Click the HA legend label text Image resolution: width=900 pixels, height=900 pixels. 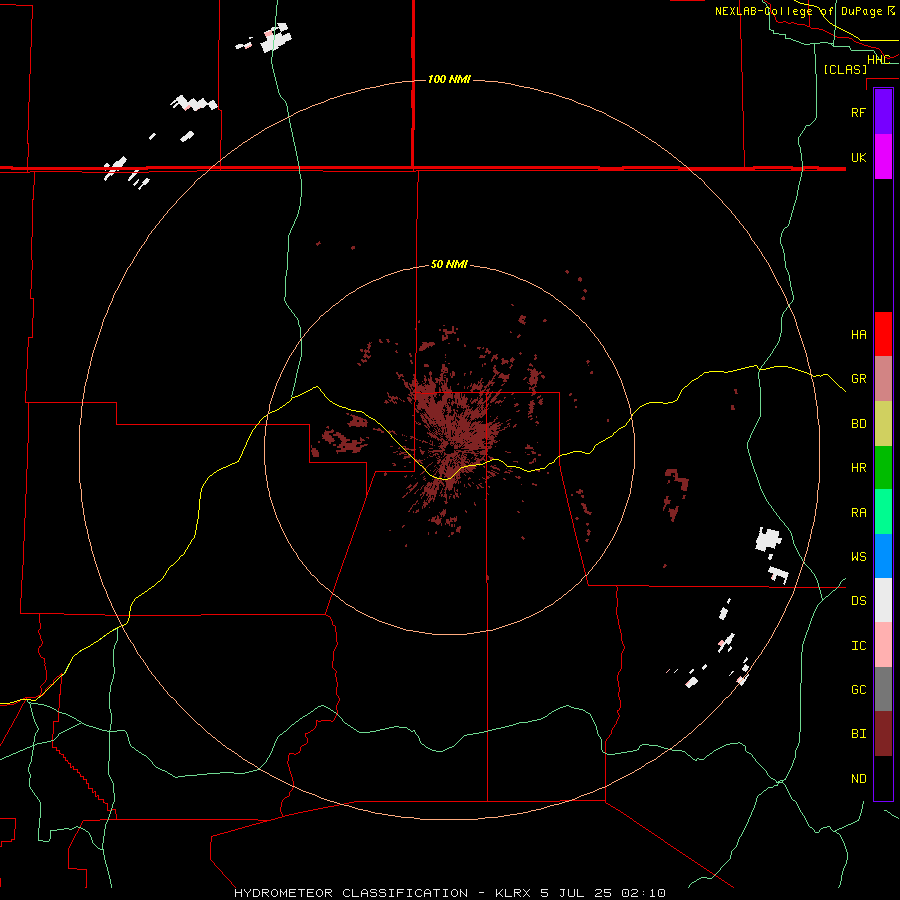(859, 335)
